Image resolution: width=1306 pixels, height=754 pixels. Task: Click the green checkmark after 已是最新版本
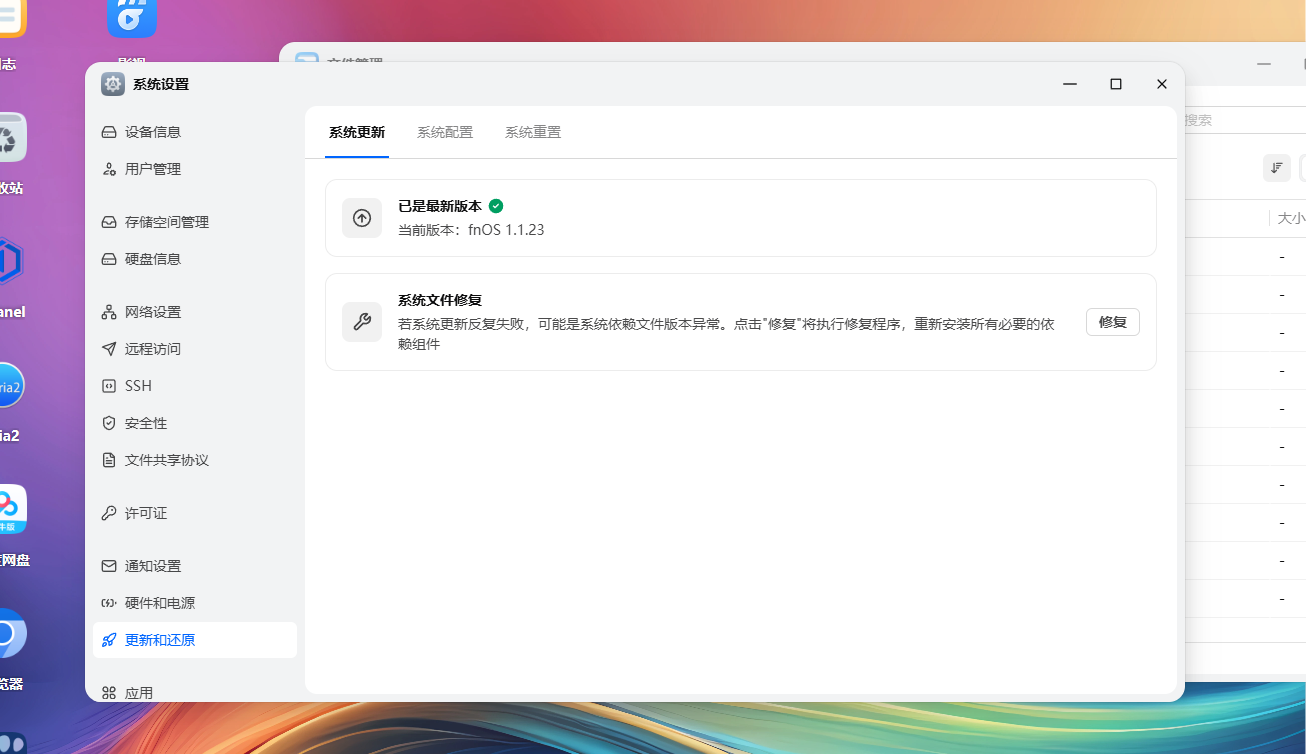click(496, 206)
